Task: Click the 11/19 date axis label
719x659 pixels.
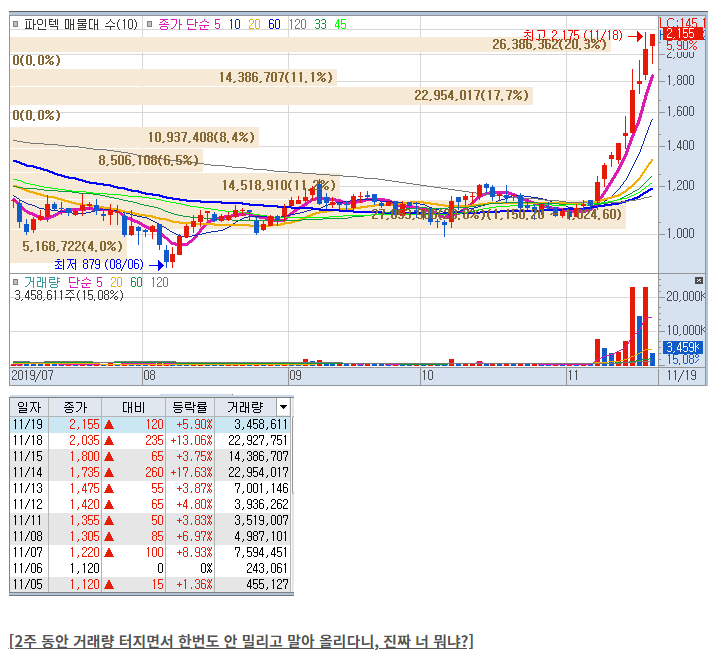Action: click(681, 376)
